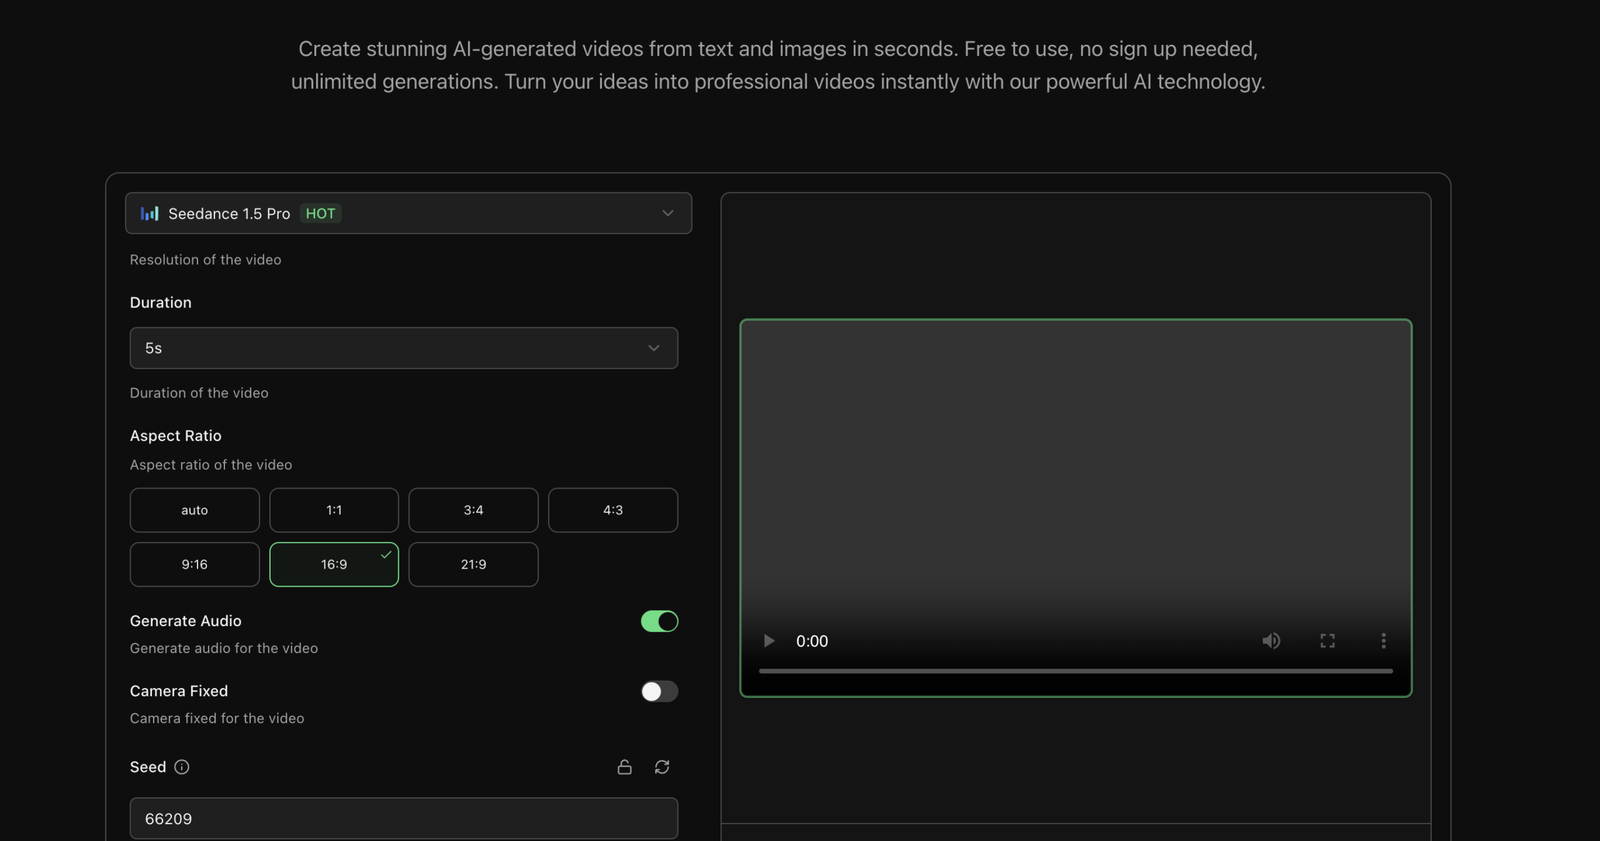Click the 0:00 video timestamp

(812, 641)
